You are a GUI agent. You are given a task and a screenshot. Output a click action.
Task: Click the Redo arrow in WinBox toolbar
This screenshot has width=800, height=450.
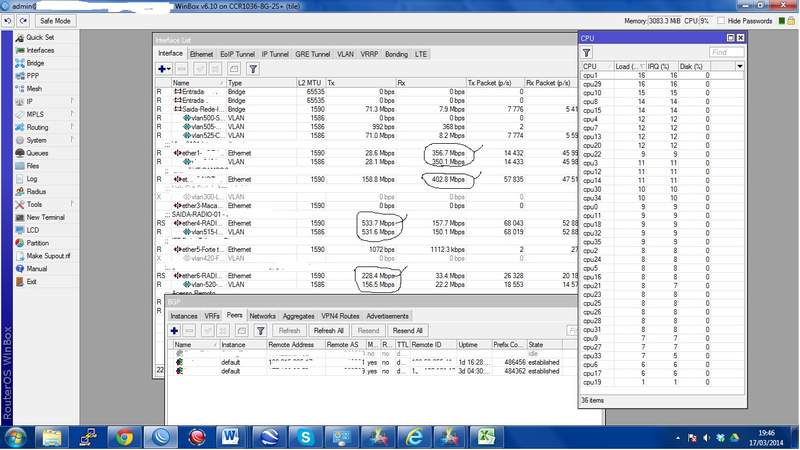click(x=24, y=20)
